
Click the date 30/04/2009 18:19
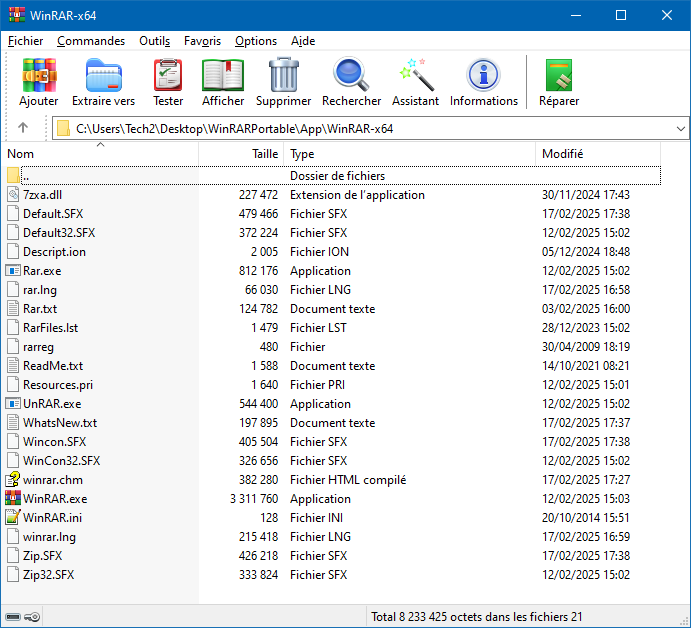pos(586,347)
